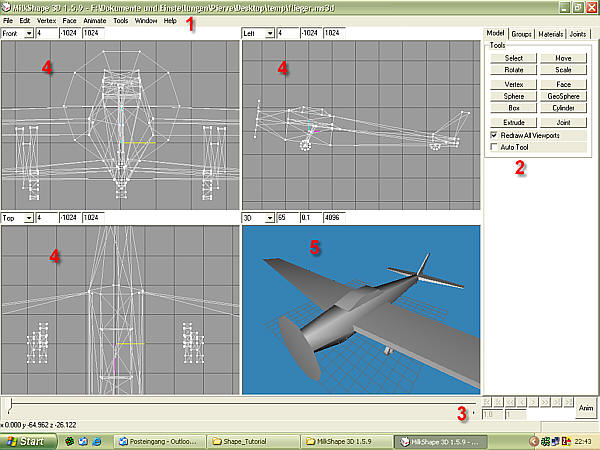The image size is (600, 450).
Task: Enable the Auto Tool checkbox
Action: click(x=494, y=147)
